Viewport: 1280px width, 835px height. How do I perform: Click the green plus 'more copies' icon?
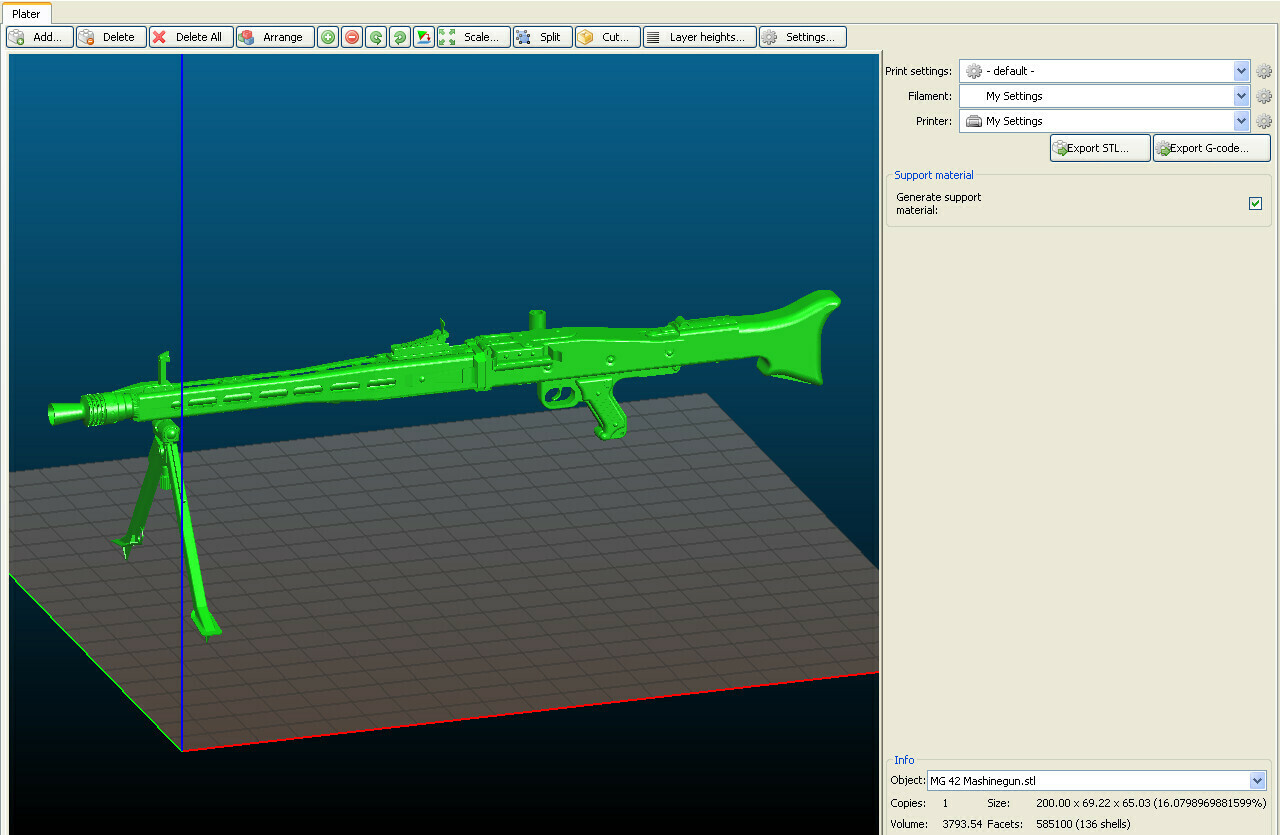click(x=328, y=37)
